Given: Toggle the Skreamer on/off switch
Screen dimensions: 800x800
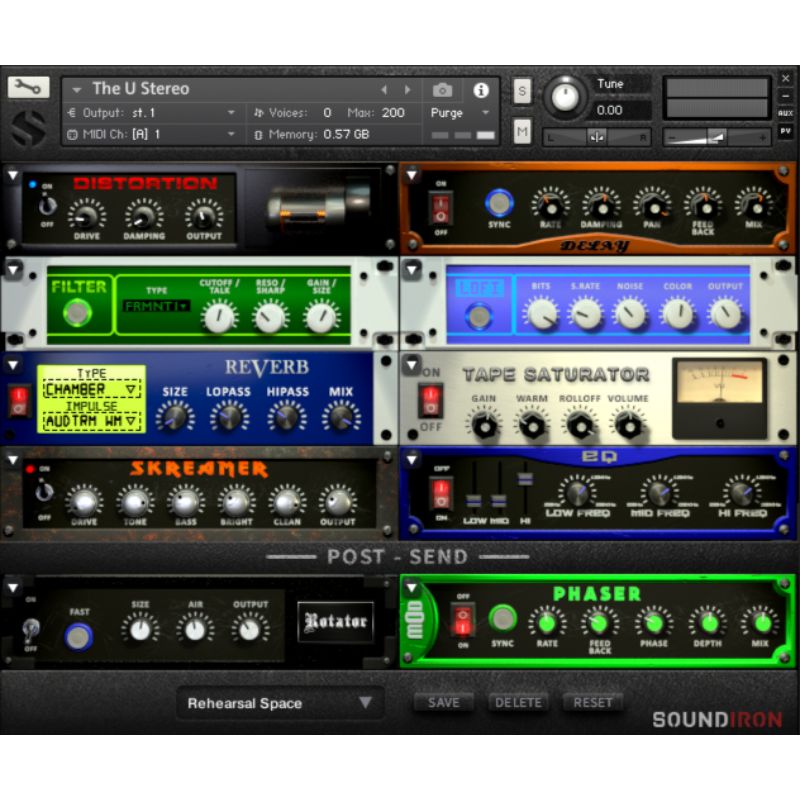Looking at the screenshot, I should [x=44, y=492].
